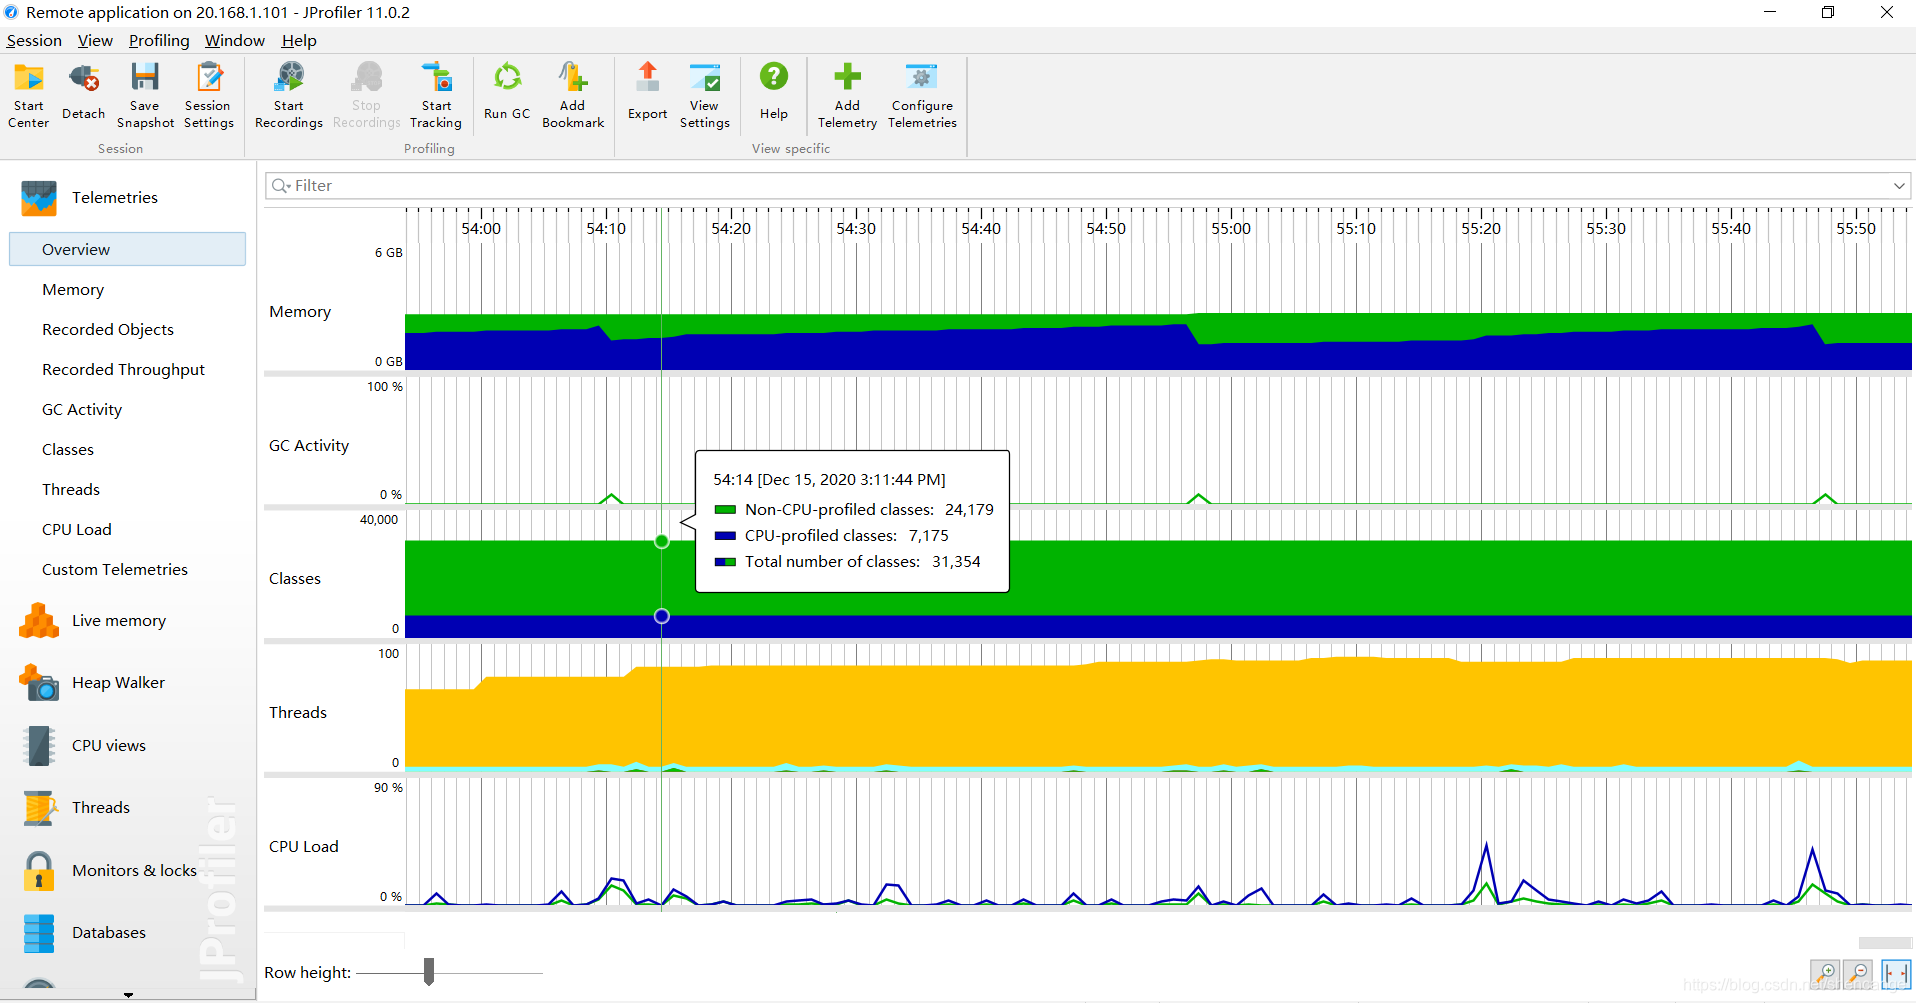Screen dimensions: 1916x1003
Task: Open Session Settings
Action: [208, 95]
